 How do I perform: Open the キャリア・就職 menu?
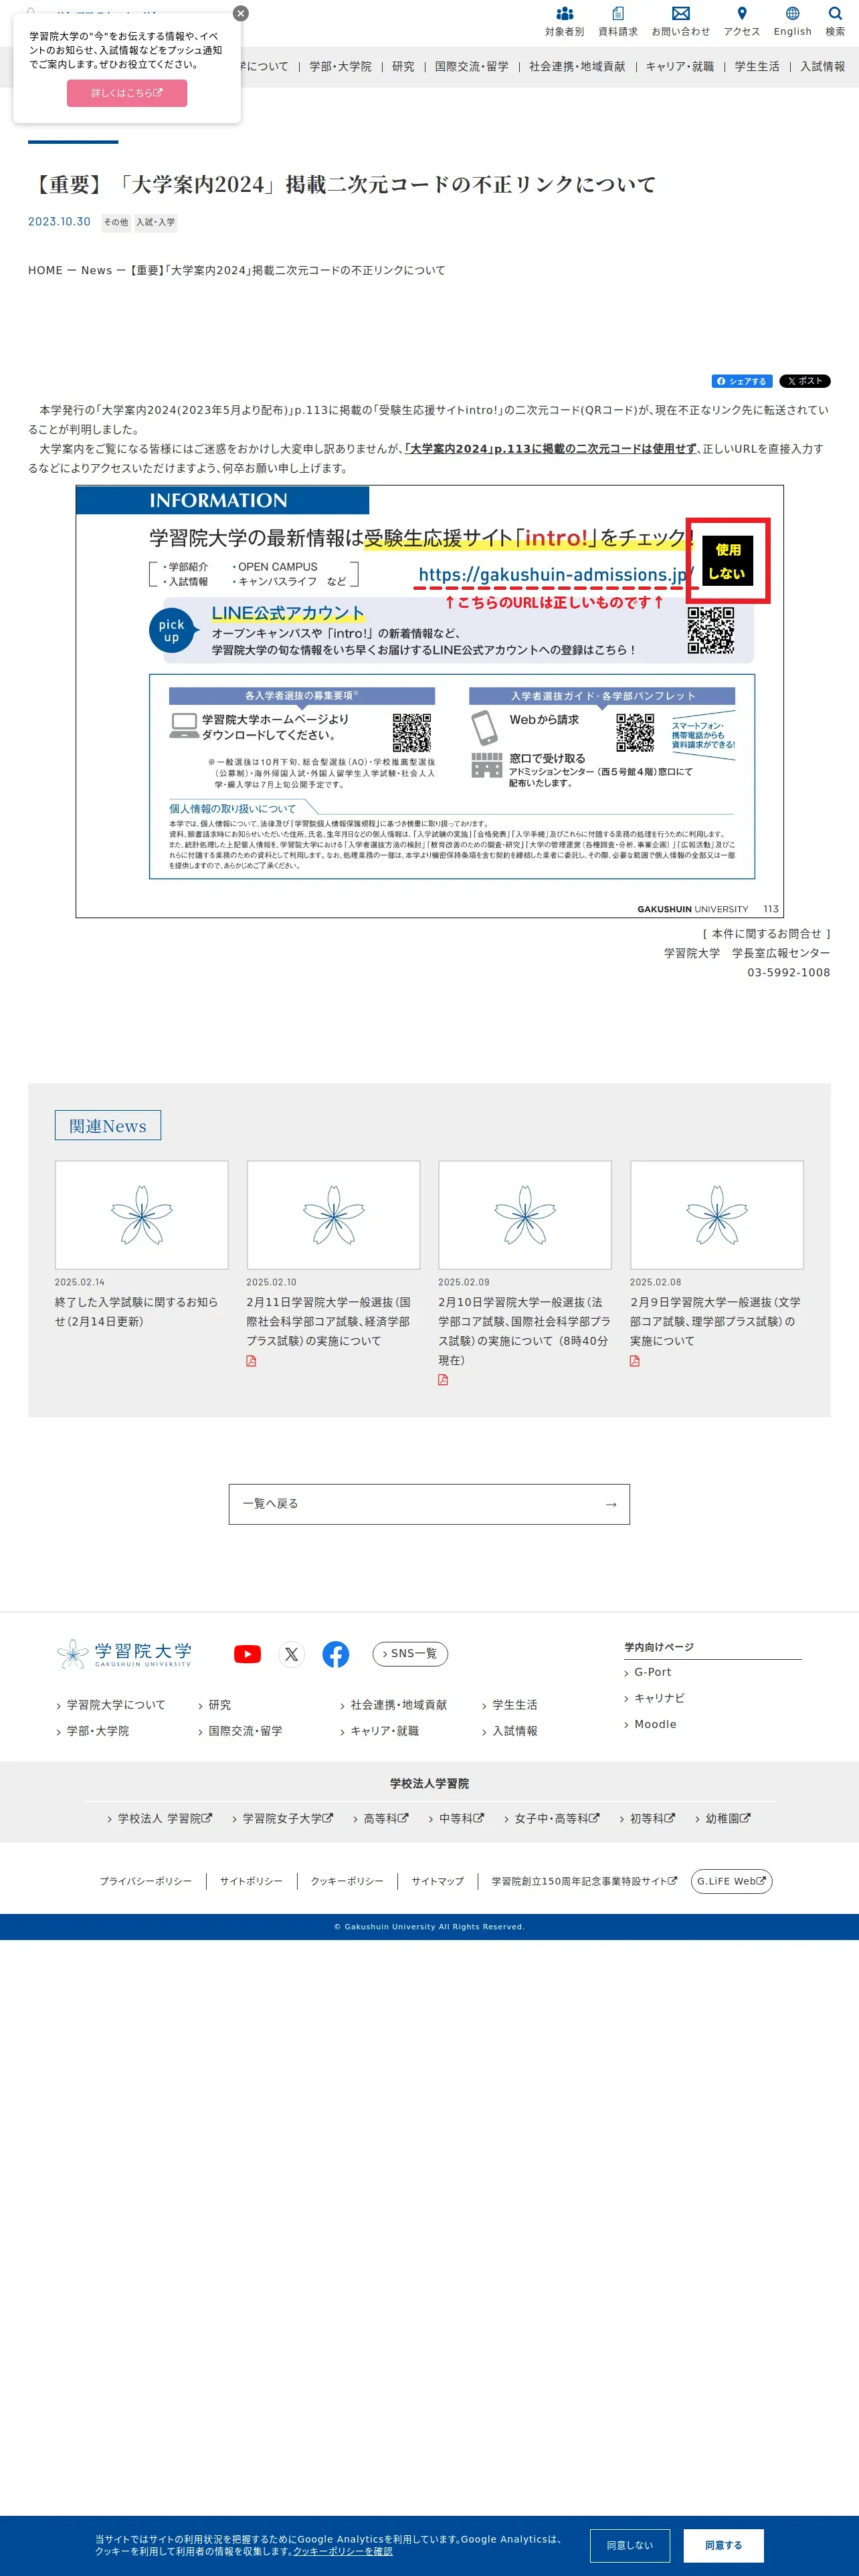(680, 67)
